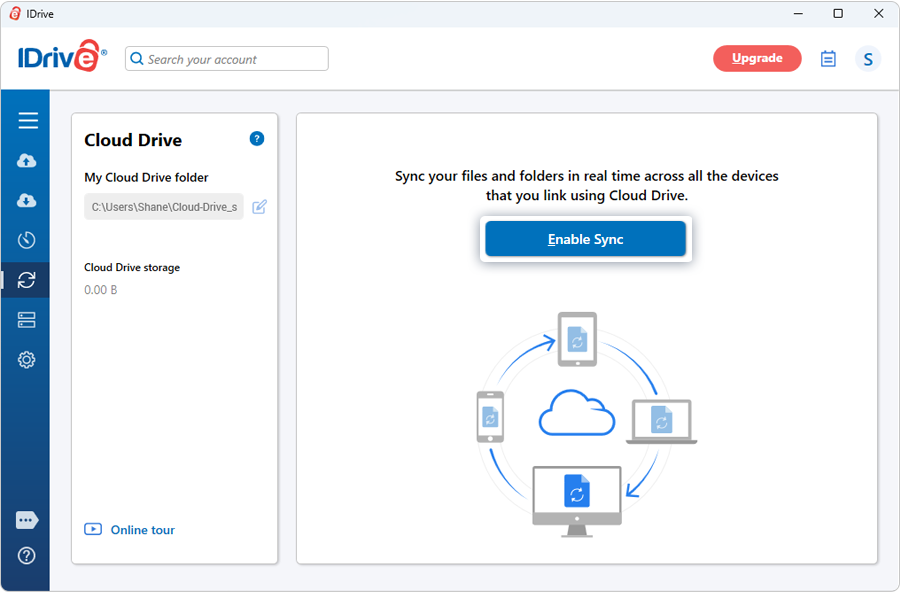Open your profile avatar S
Screen dimensions: 900x592
coord(868,59)
